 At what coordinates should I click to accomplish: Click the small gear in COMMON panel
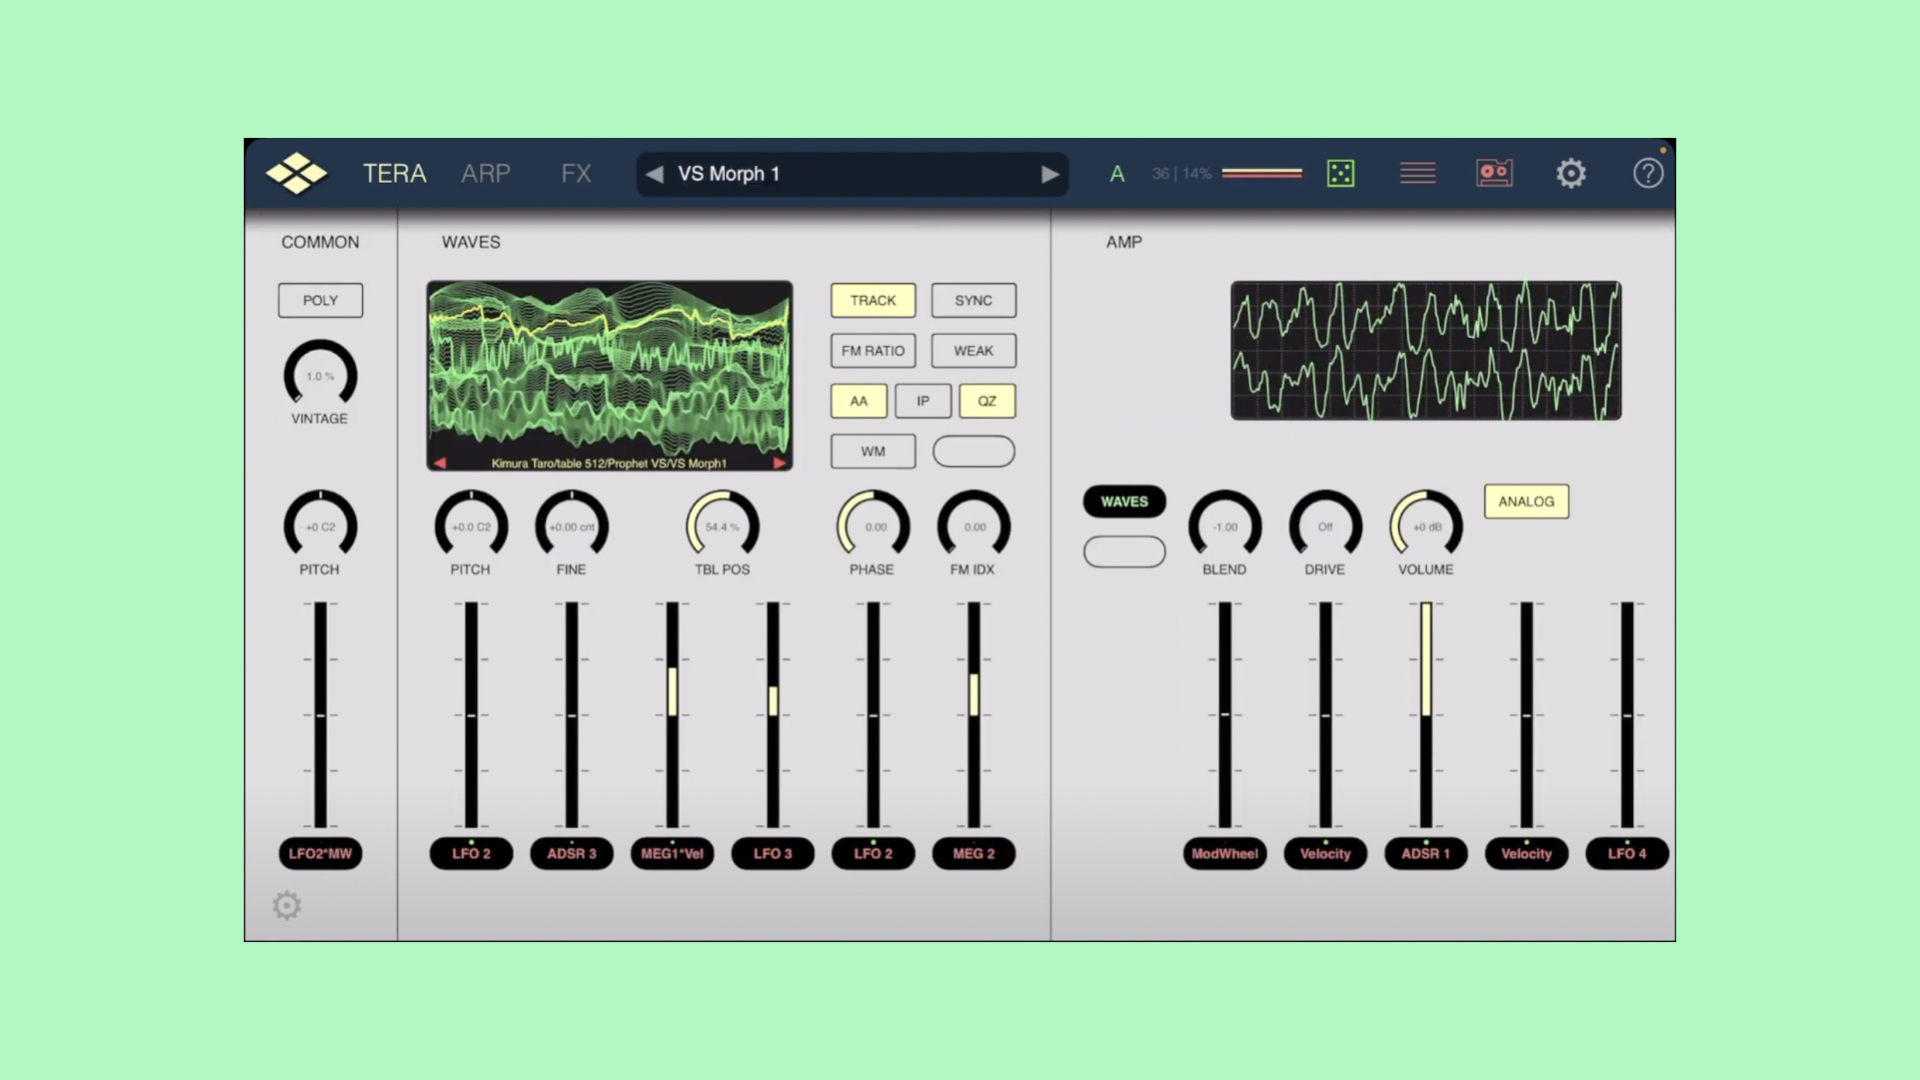pos(287,905)
